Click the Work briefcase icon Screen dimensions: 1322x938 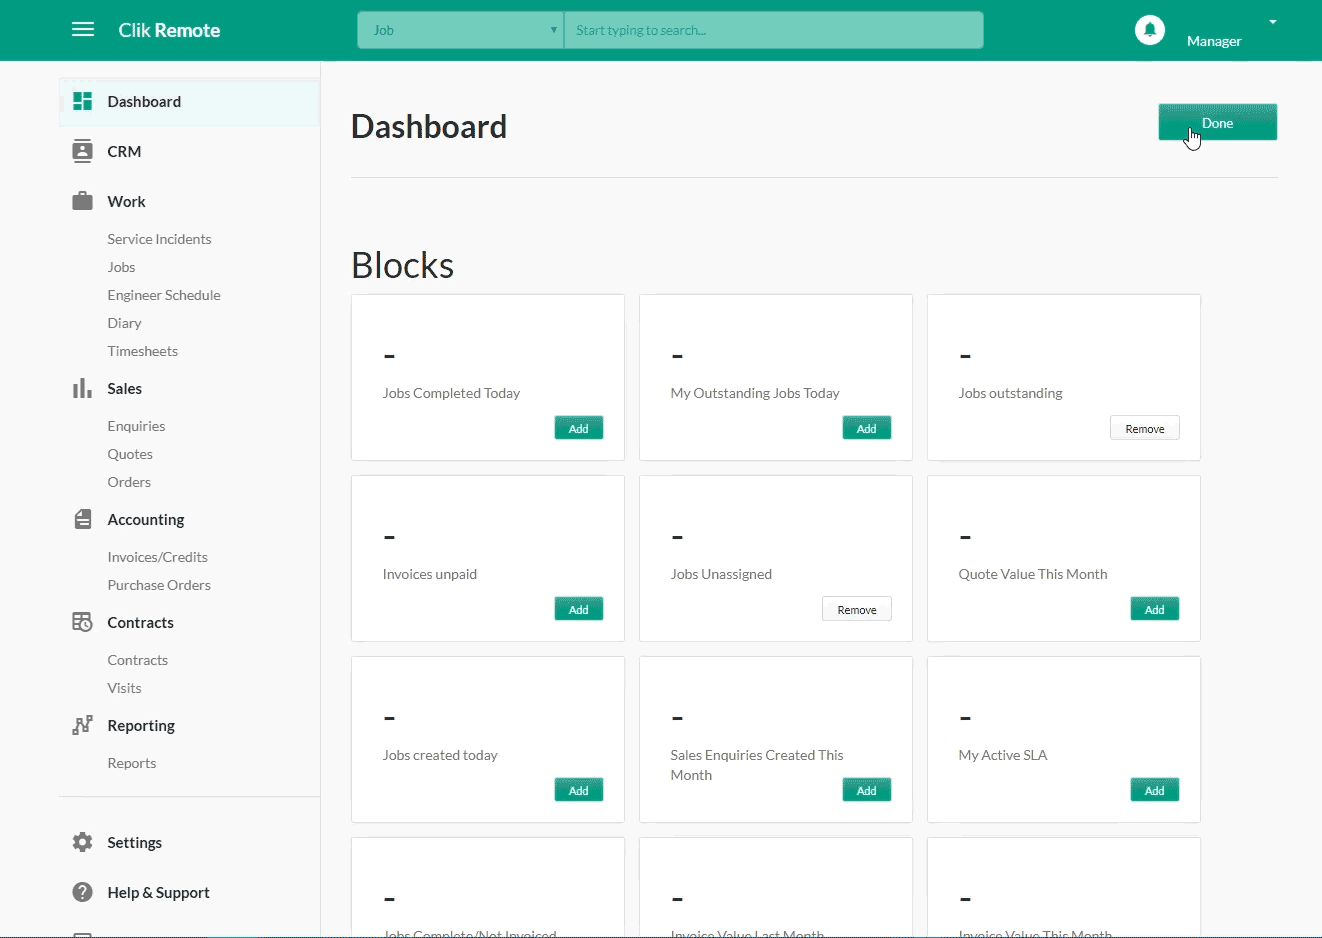pos(81,200)
